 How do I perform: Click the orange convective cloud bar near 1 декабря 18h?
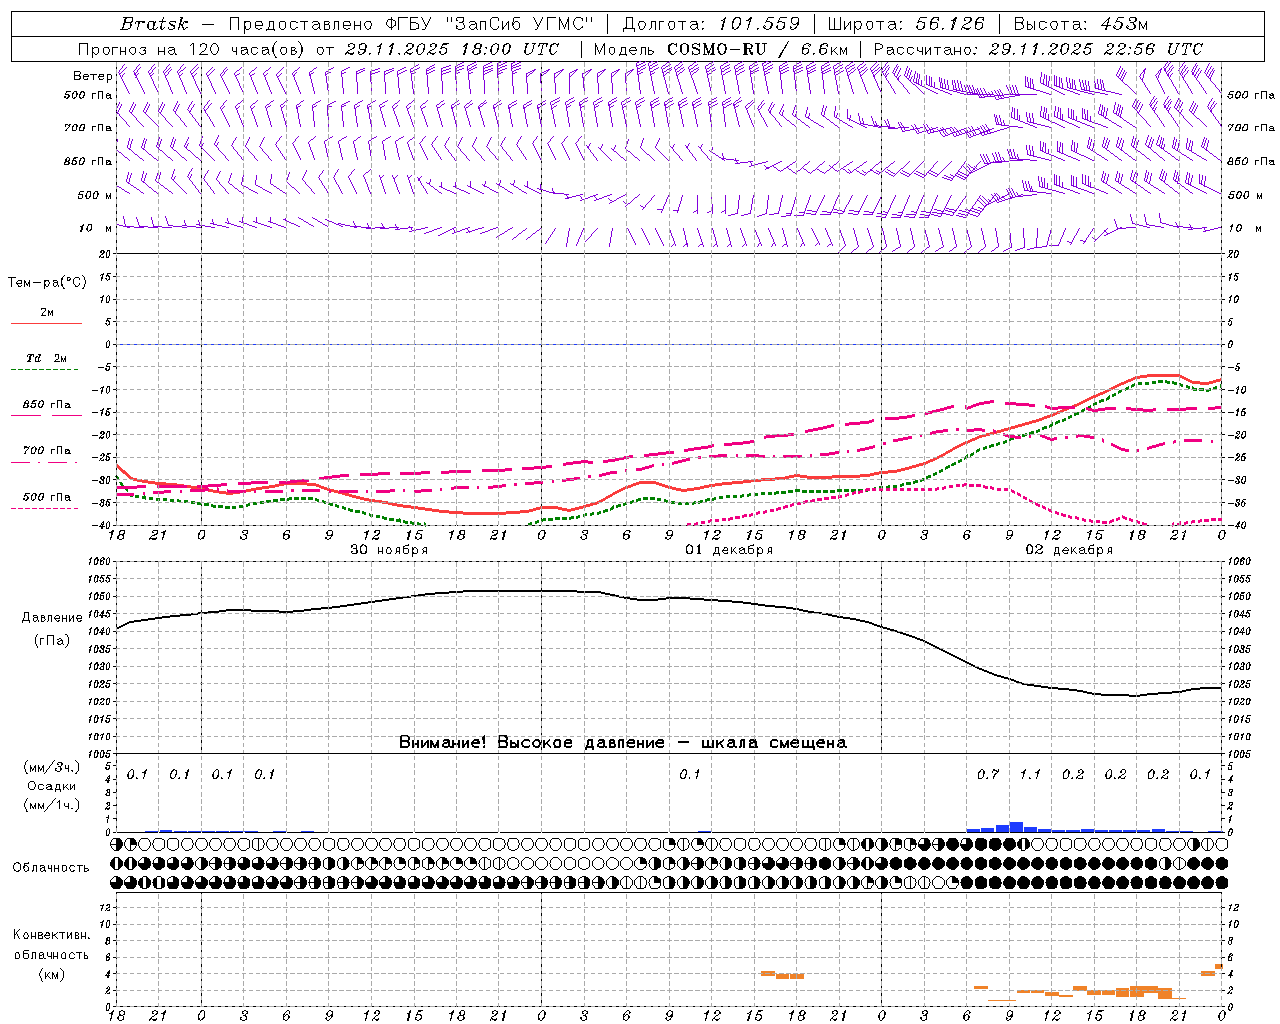(x=790, y=976)
